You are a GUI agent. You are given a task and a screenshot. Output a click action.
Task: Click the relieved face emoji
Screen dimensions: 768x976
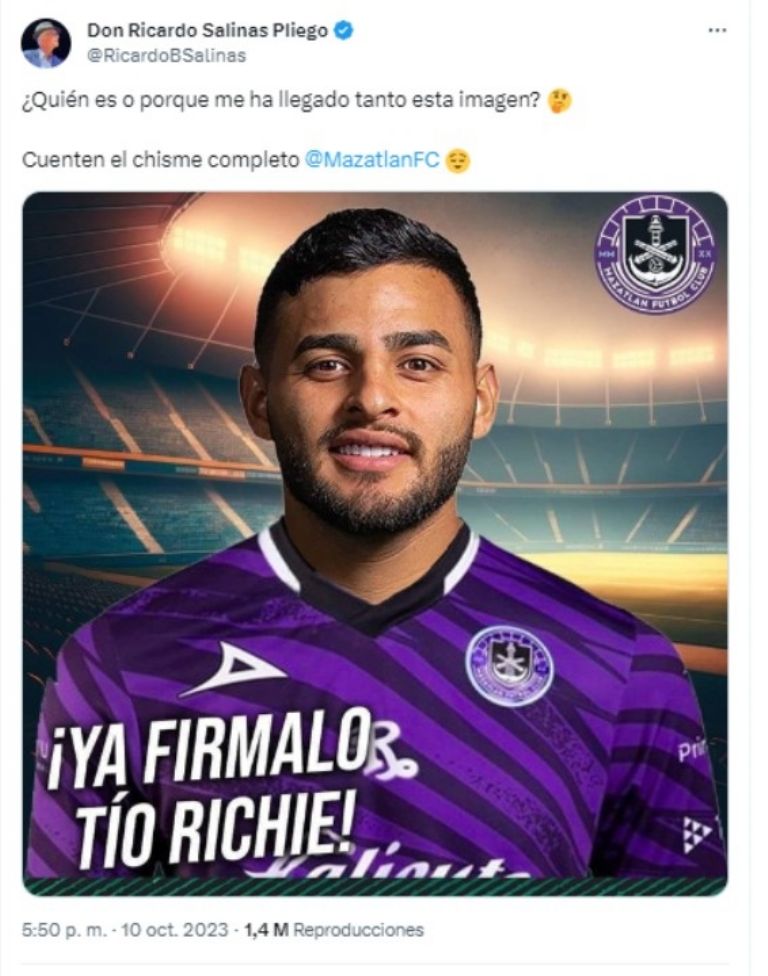pos(458,161)
